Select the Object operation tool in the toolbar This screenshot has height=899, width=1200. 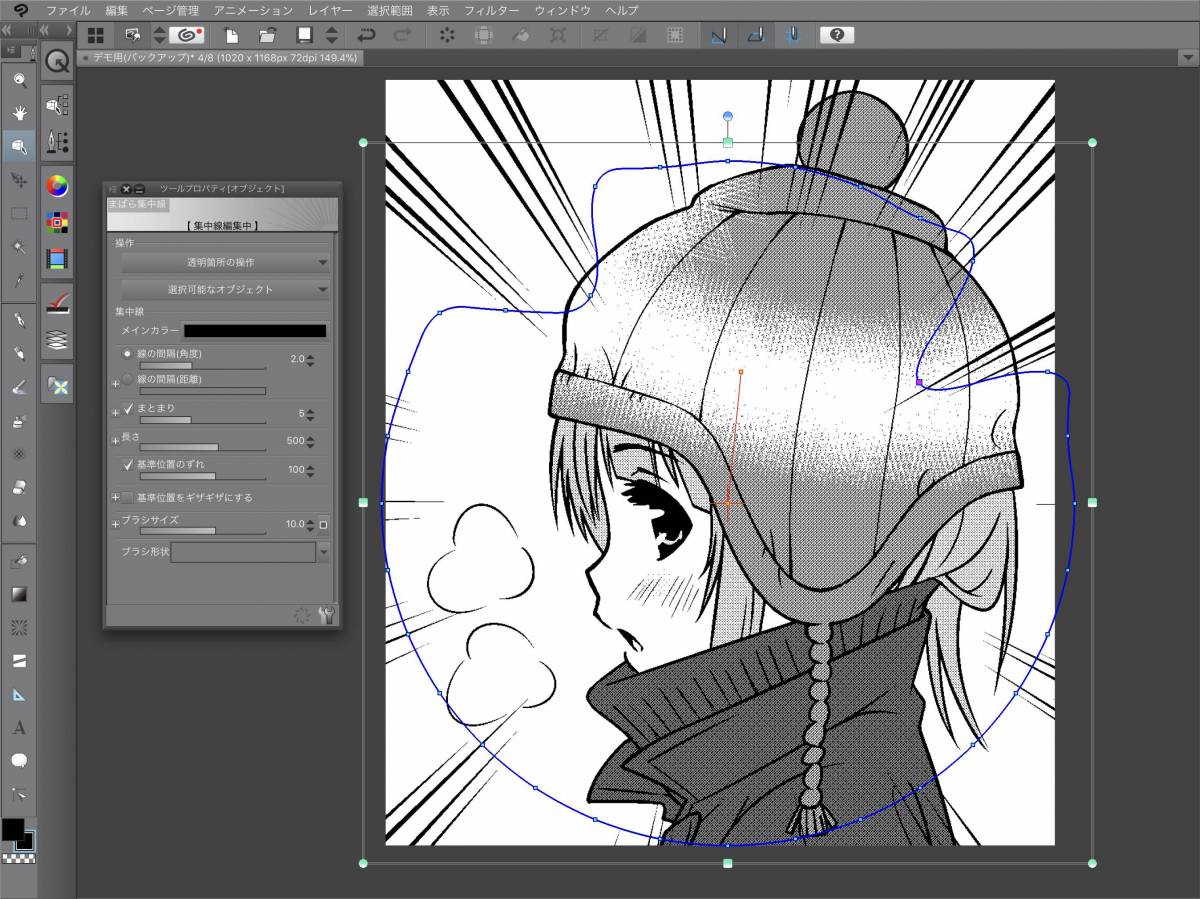pos(18,145)
